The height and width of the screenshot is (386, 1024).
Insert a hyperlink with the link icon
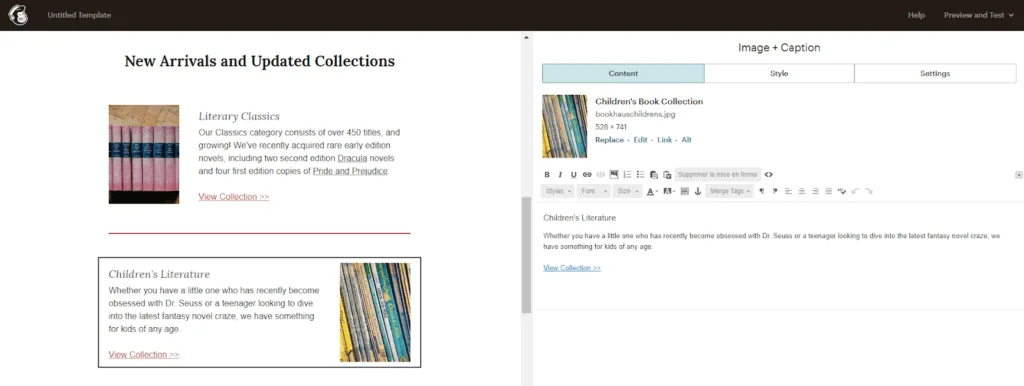587,174
